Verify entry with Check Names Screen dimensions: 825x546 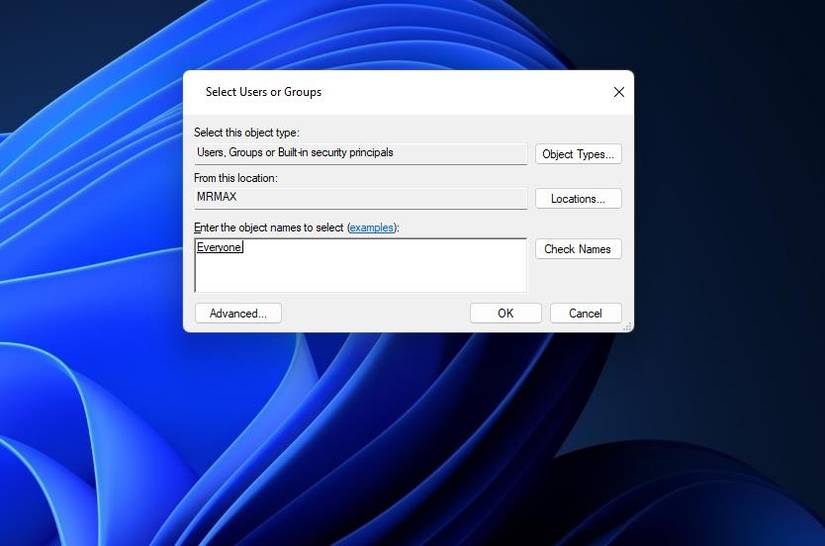(578, 249)
